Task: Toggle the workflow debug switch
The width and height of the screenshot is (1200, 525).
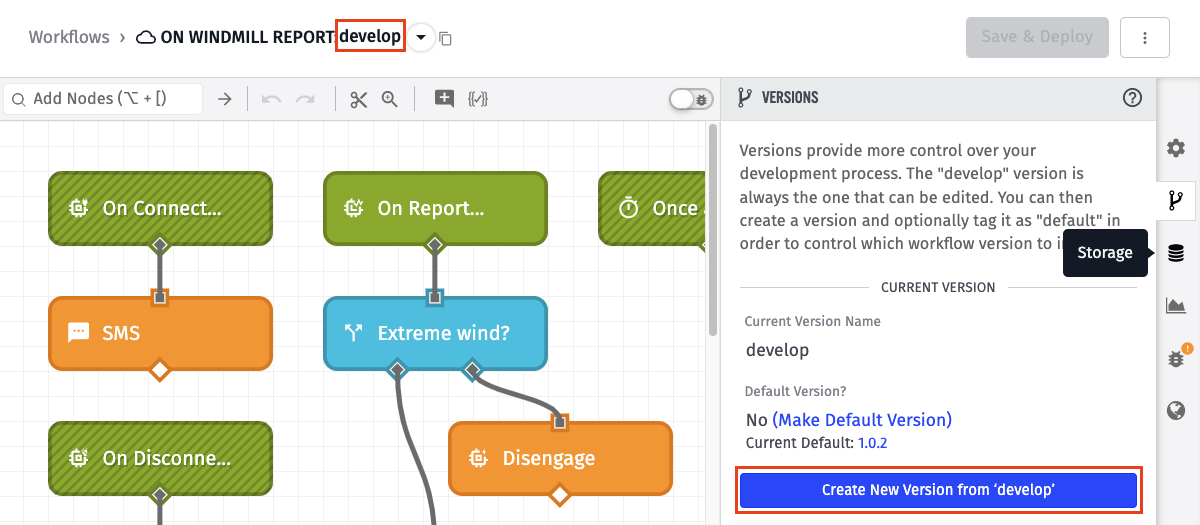Action: point(691,99)
